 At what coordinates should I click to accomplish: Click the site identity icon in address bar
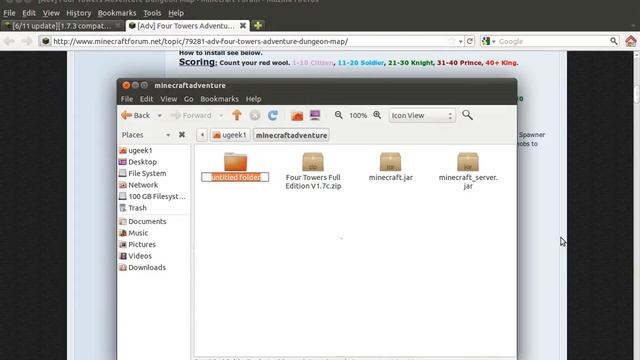(x=46, y=41)
